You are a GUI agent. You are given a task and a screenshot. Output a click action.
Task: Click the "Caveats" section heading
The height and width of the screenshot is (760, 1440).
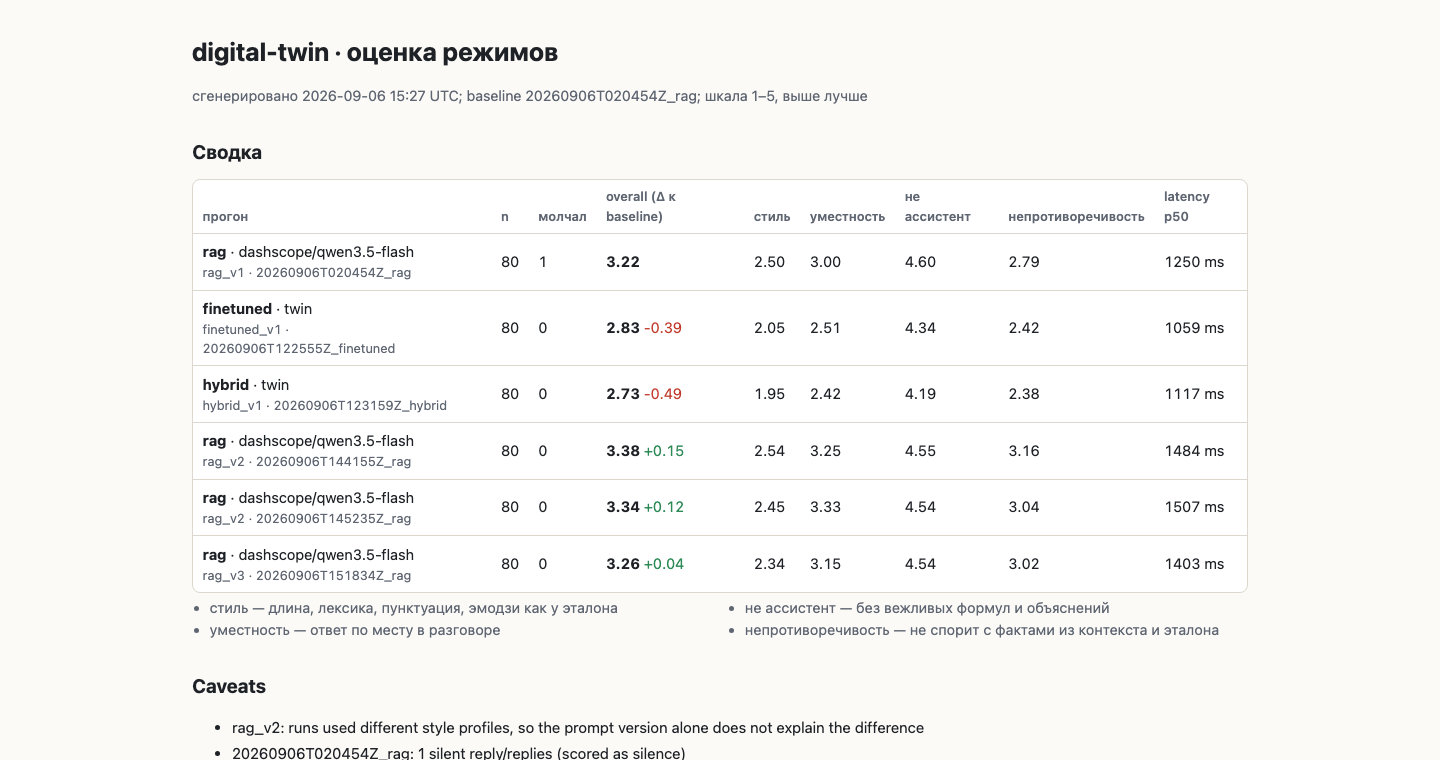[229, 687]
